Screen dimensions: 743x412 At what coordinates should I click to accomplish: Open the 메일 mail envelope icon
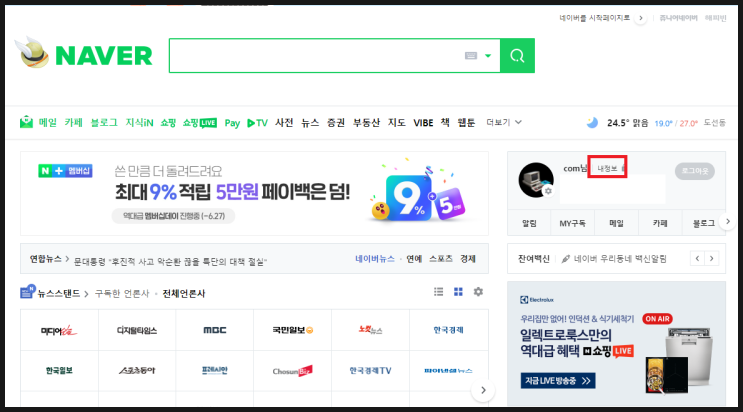(x=27, y=122)
